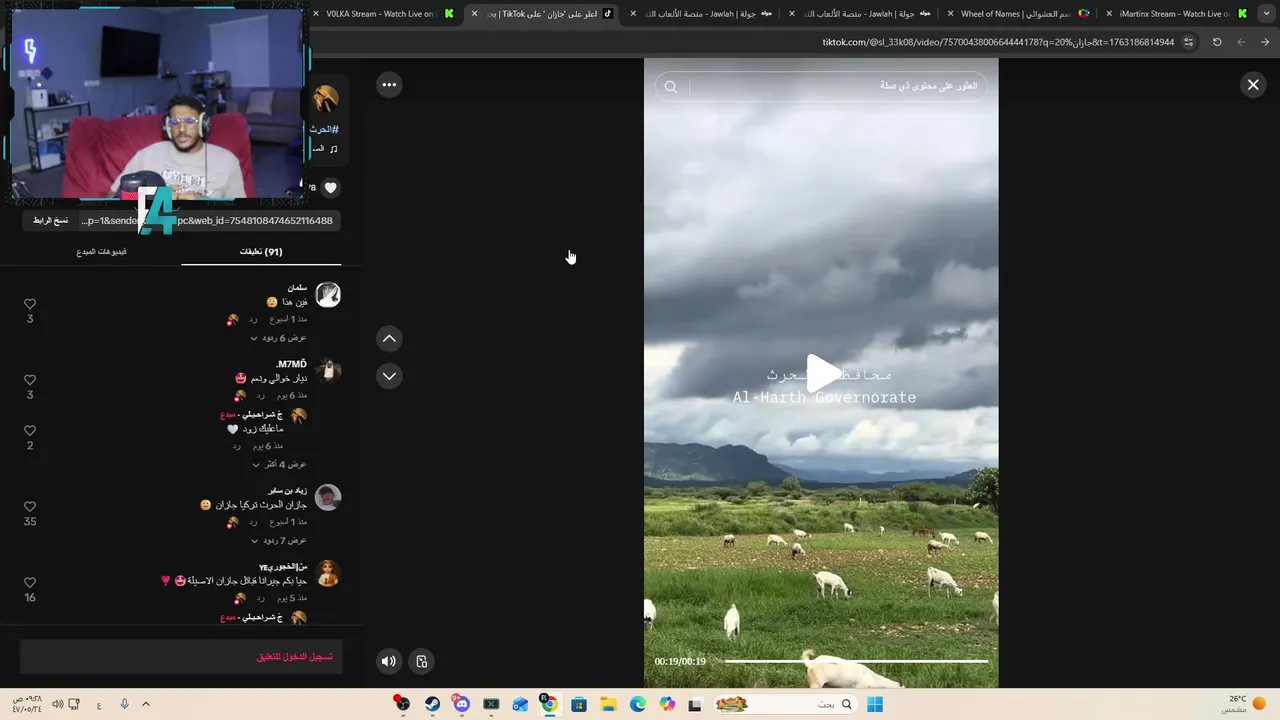Open the #الحرث hashtag link
1280x720 pixels.
tap(324, 130)
